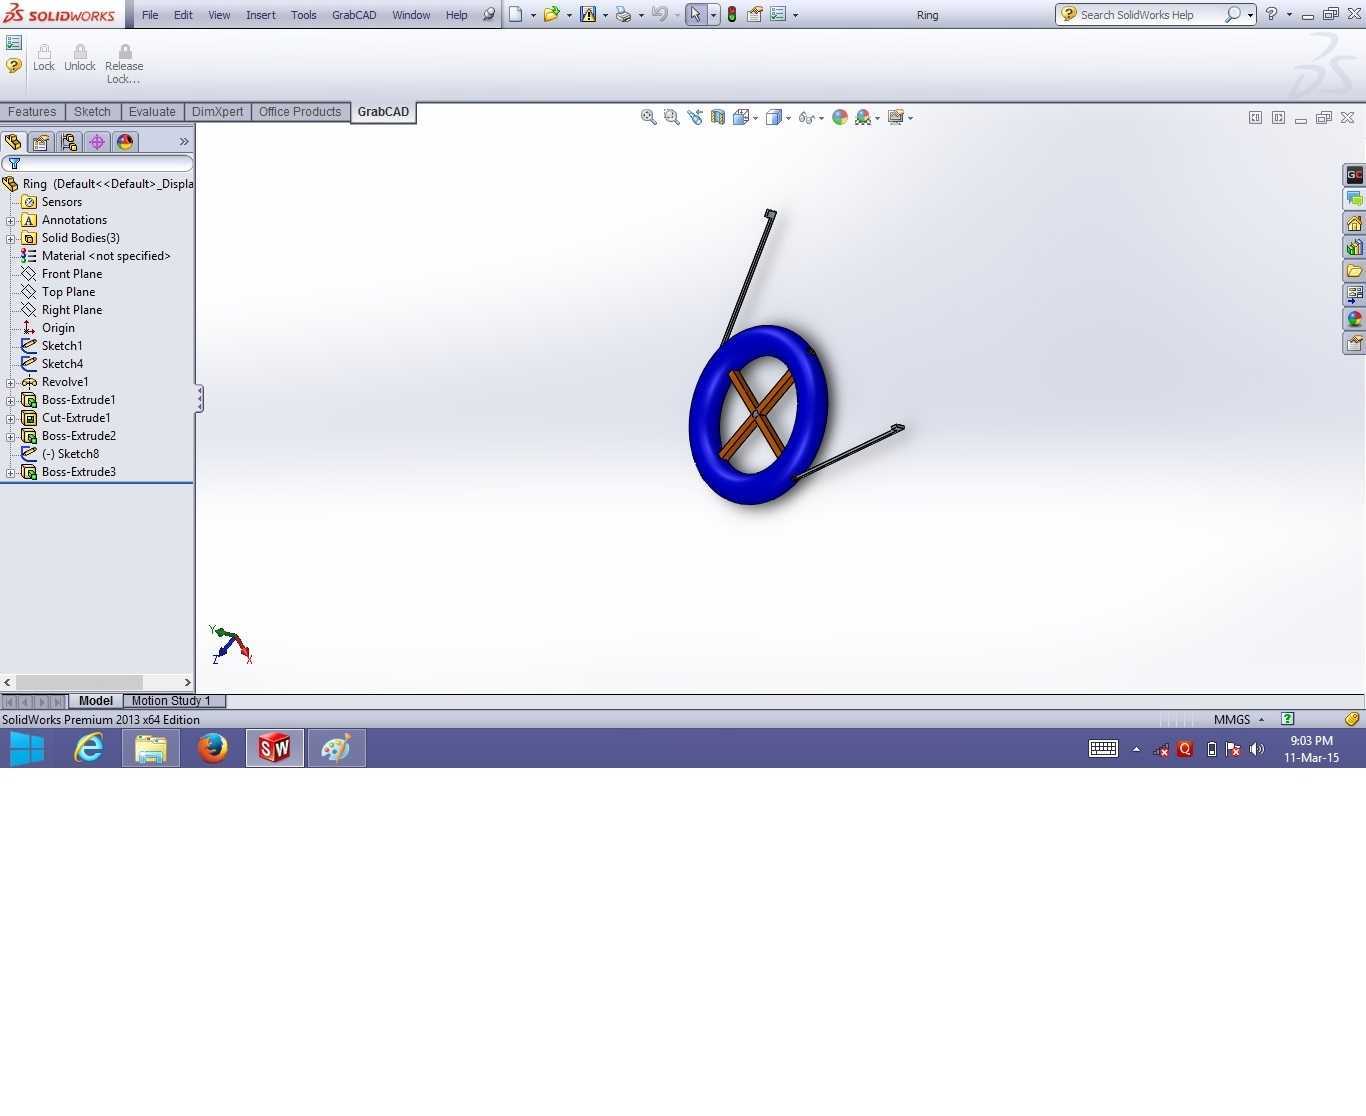This screenshot has height=1116, width=1366.
Task: Open Firefox from the taskbar
Action: point(212,748)
